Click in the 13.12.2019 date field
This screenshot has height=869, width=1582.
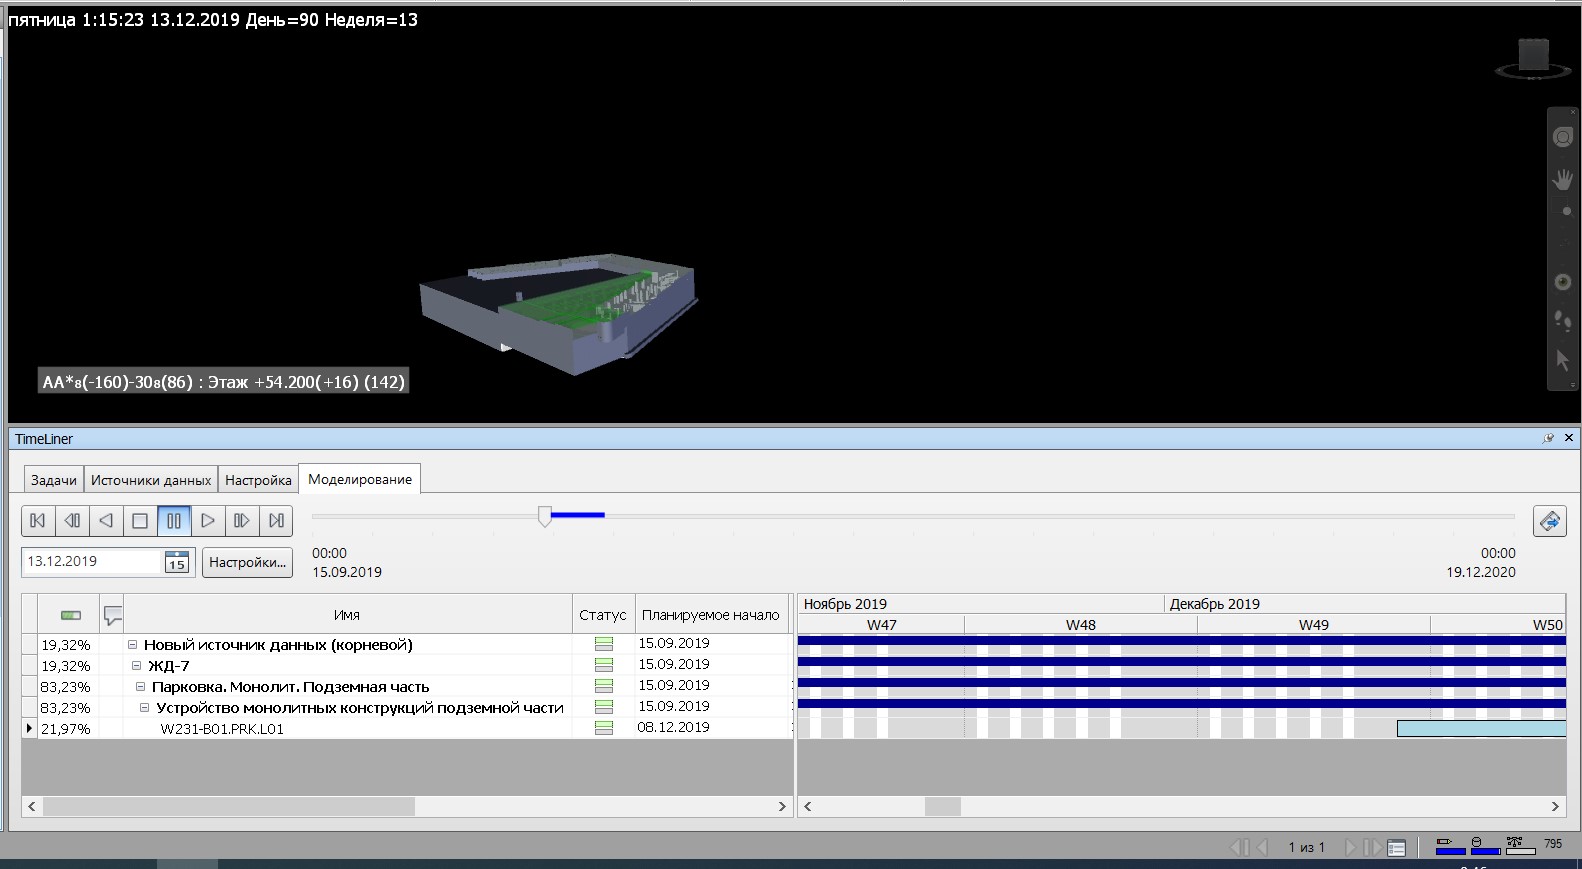pos(92,562)
